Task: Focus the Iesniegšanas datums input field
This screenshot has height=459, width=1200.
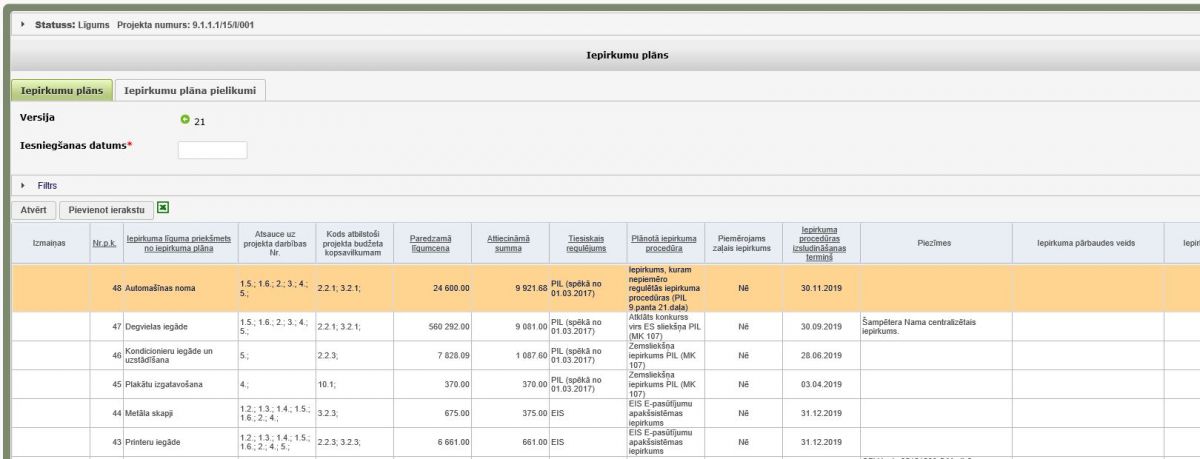Action: 212,150
